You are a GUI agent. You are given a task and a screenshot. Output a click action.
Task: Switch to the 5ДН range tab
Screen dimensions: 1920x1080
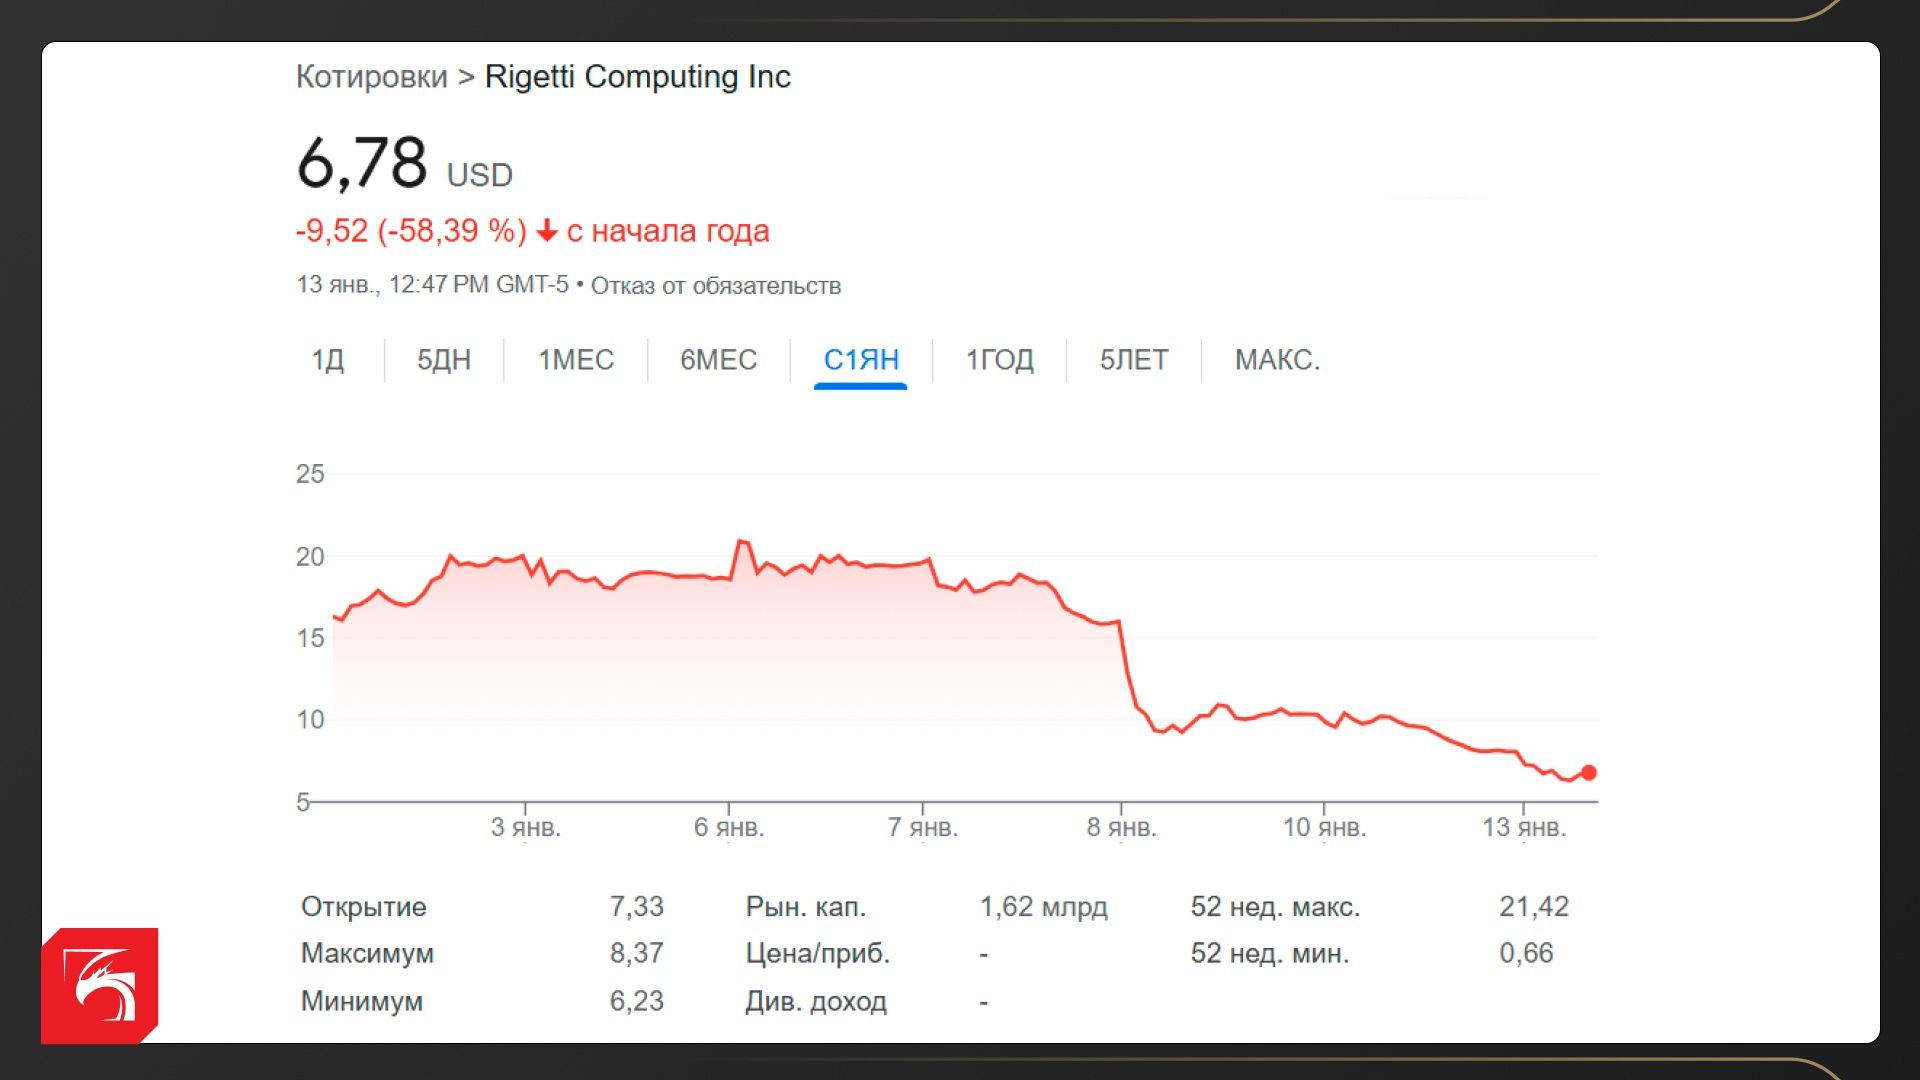point(444,360)
